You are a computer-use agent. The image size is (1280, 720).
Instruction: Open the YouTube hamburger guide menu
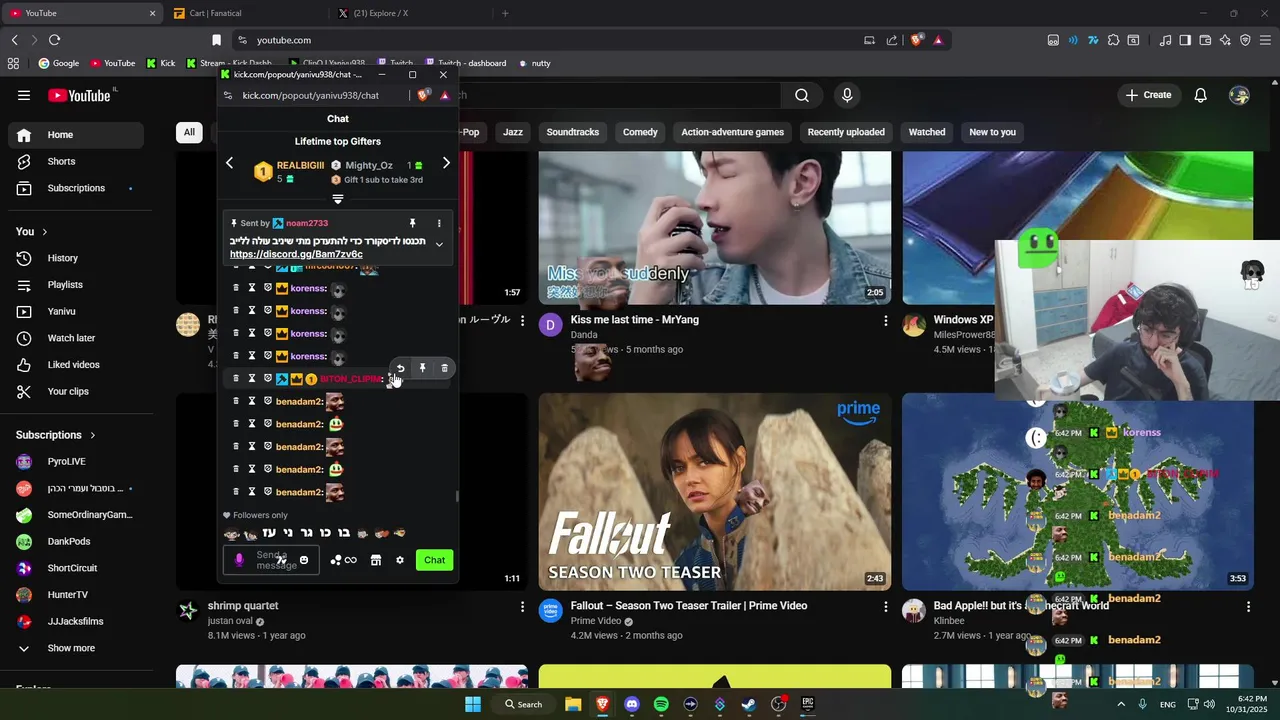point(24,95)
